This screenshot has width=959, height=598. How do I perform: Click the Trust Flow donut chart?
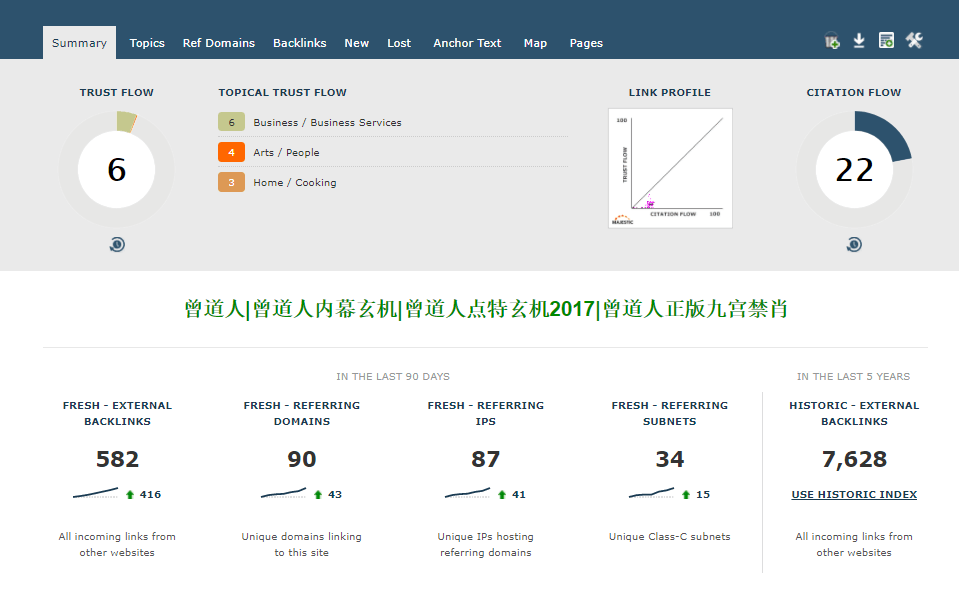[x=117, y=169]
